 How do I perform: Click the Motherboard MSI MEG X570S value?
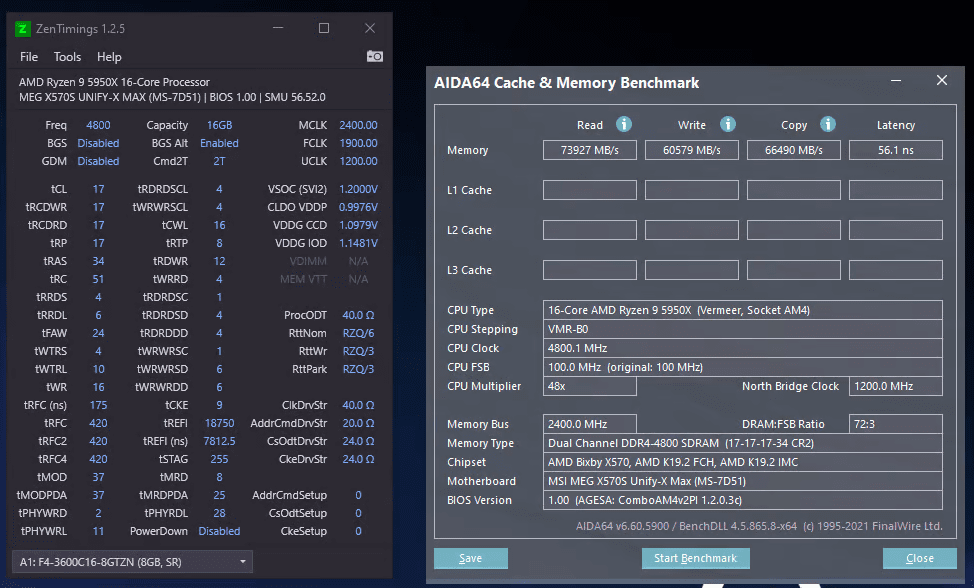(742, 481)
